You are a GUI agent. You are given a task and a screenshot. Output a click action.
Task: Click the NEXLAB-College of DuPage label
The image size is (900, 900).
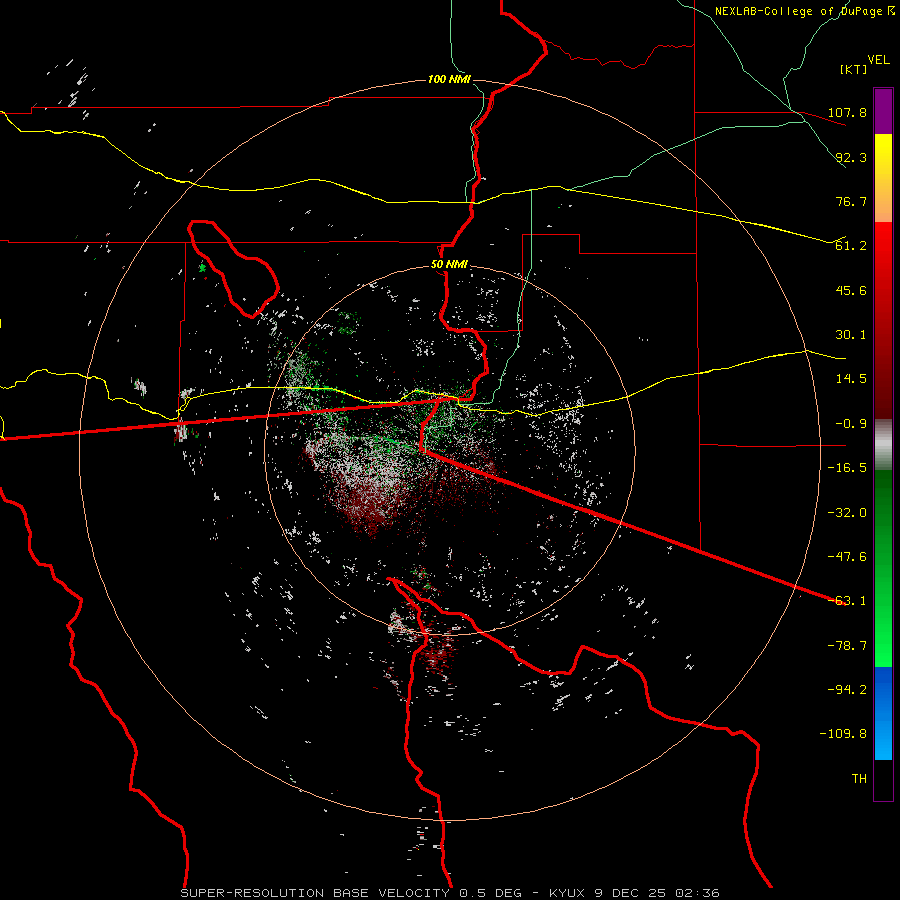(x=803, y=11)
